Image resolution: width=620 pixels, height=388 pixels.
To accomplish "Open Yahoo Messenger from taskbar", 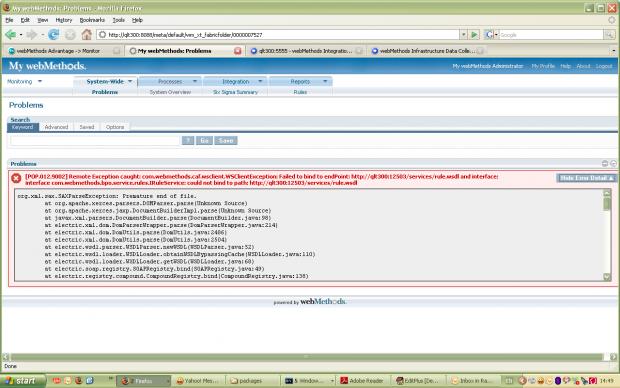I will [x=198, y=380].
